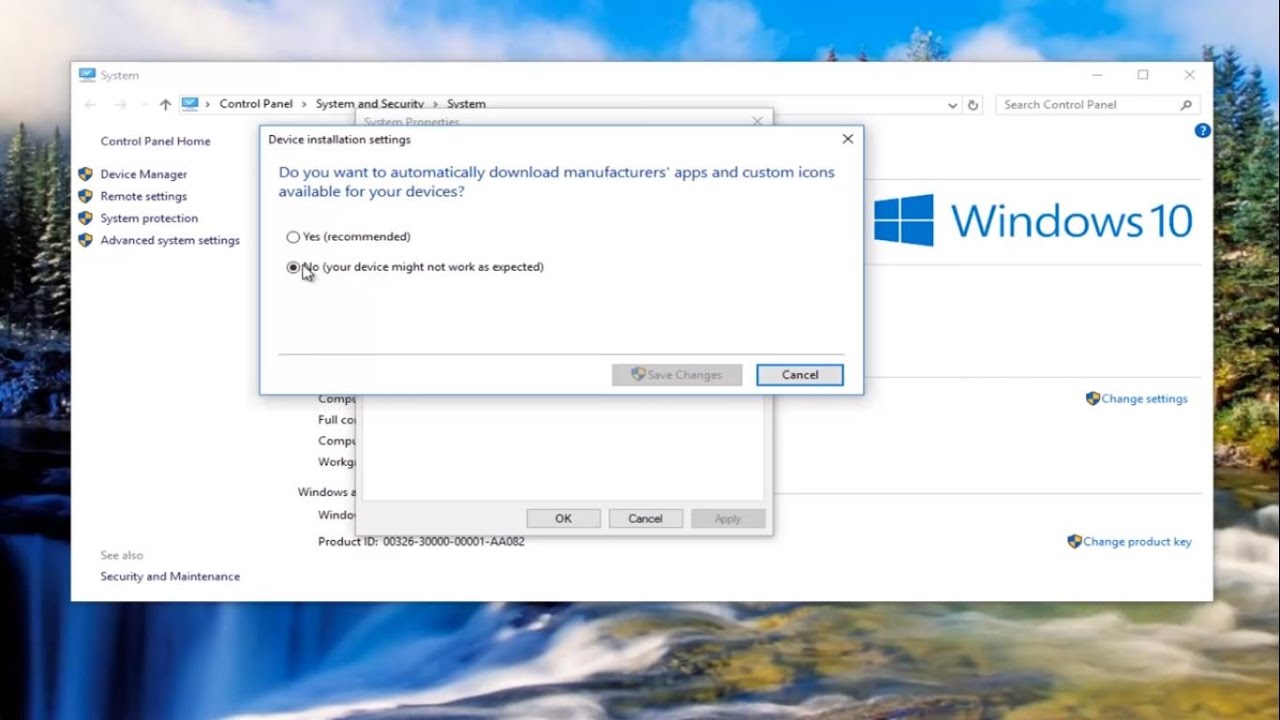Open System protection link

click(x=149, y=218)
